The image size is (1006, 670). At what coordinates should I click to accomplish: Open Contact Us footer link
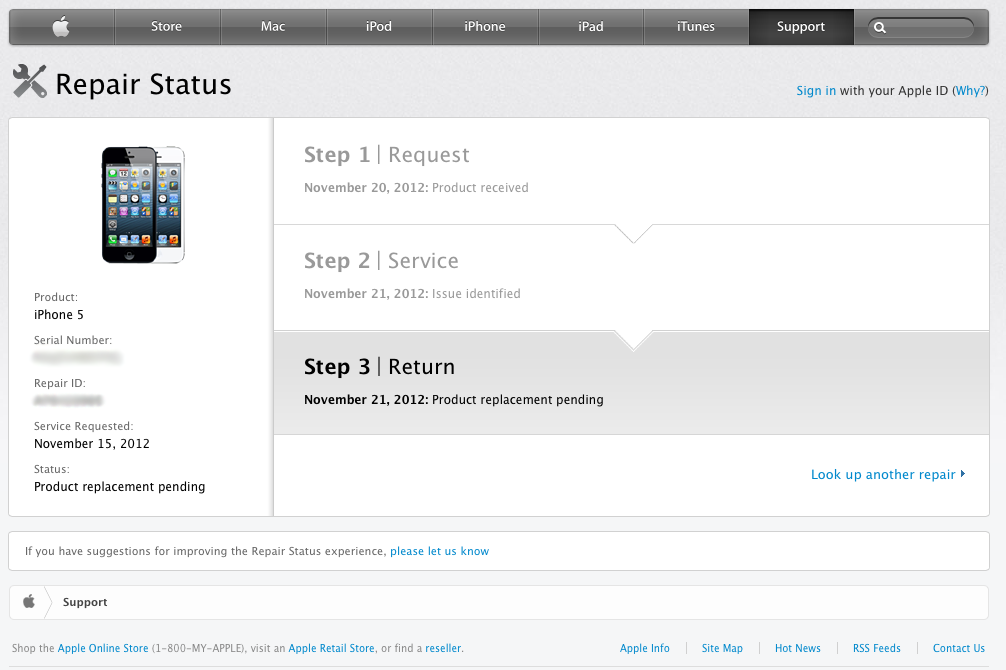959,648
